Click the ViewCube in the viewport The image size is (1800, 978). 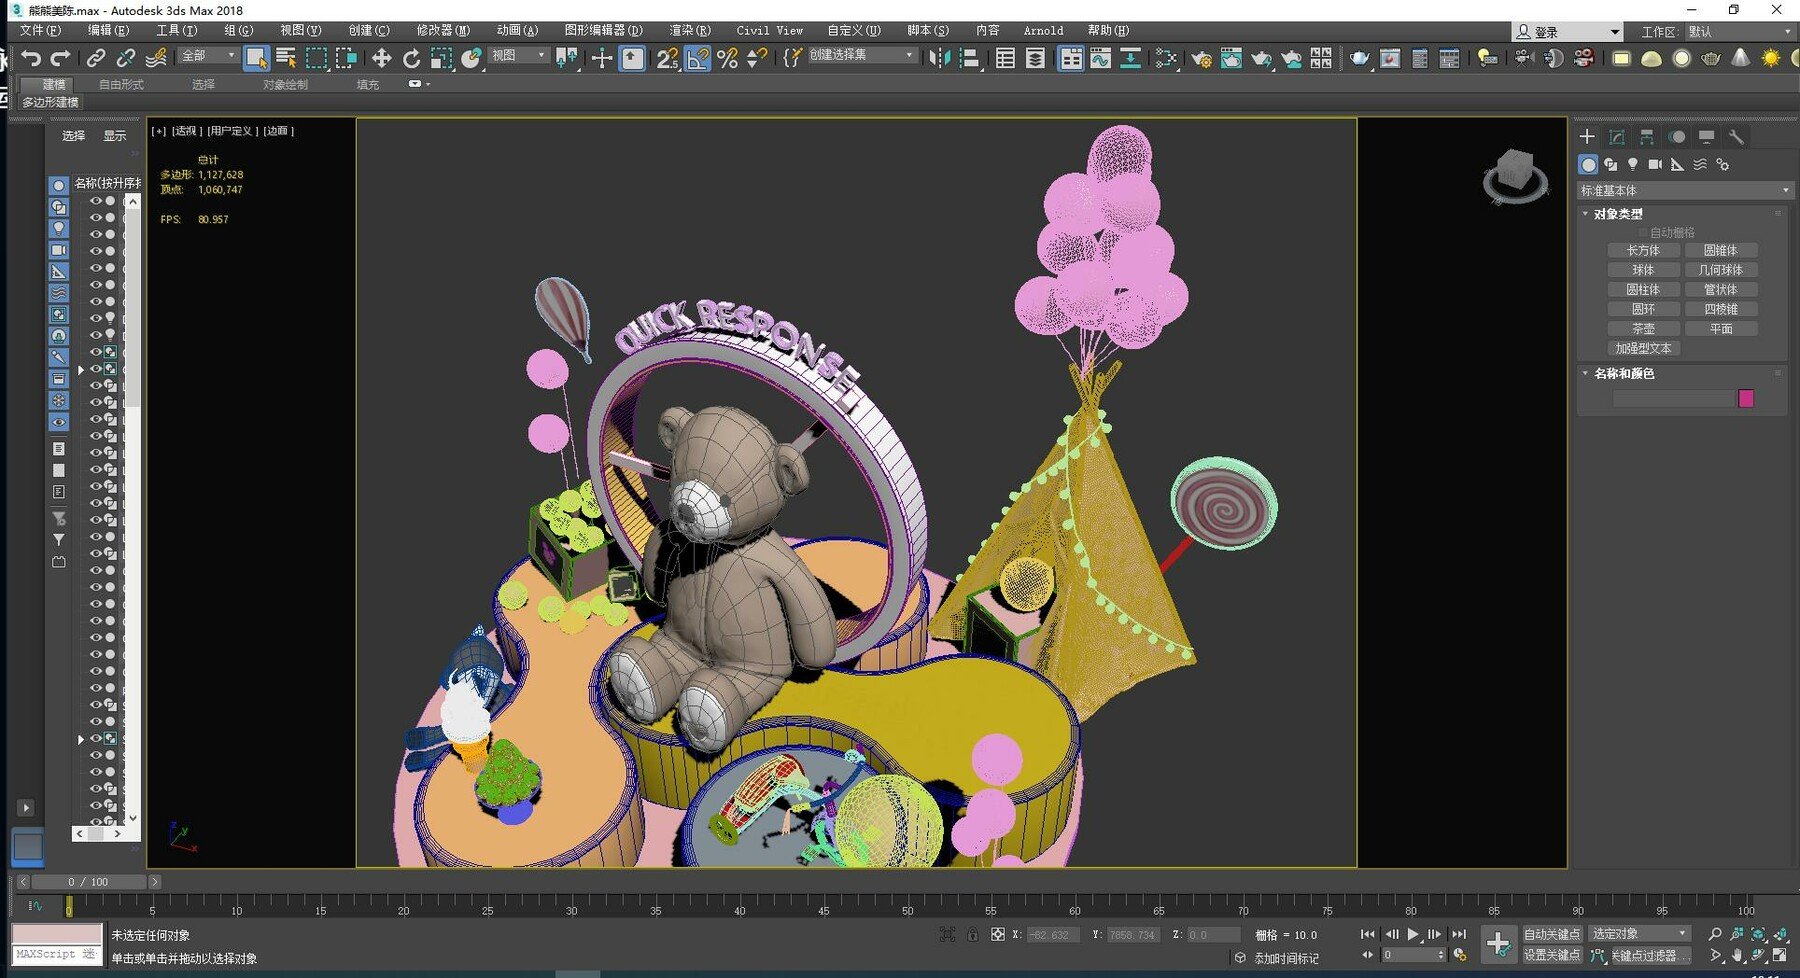[x=1516, y=176]
